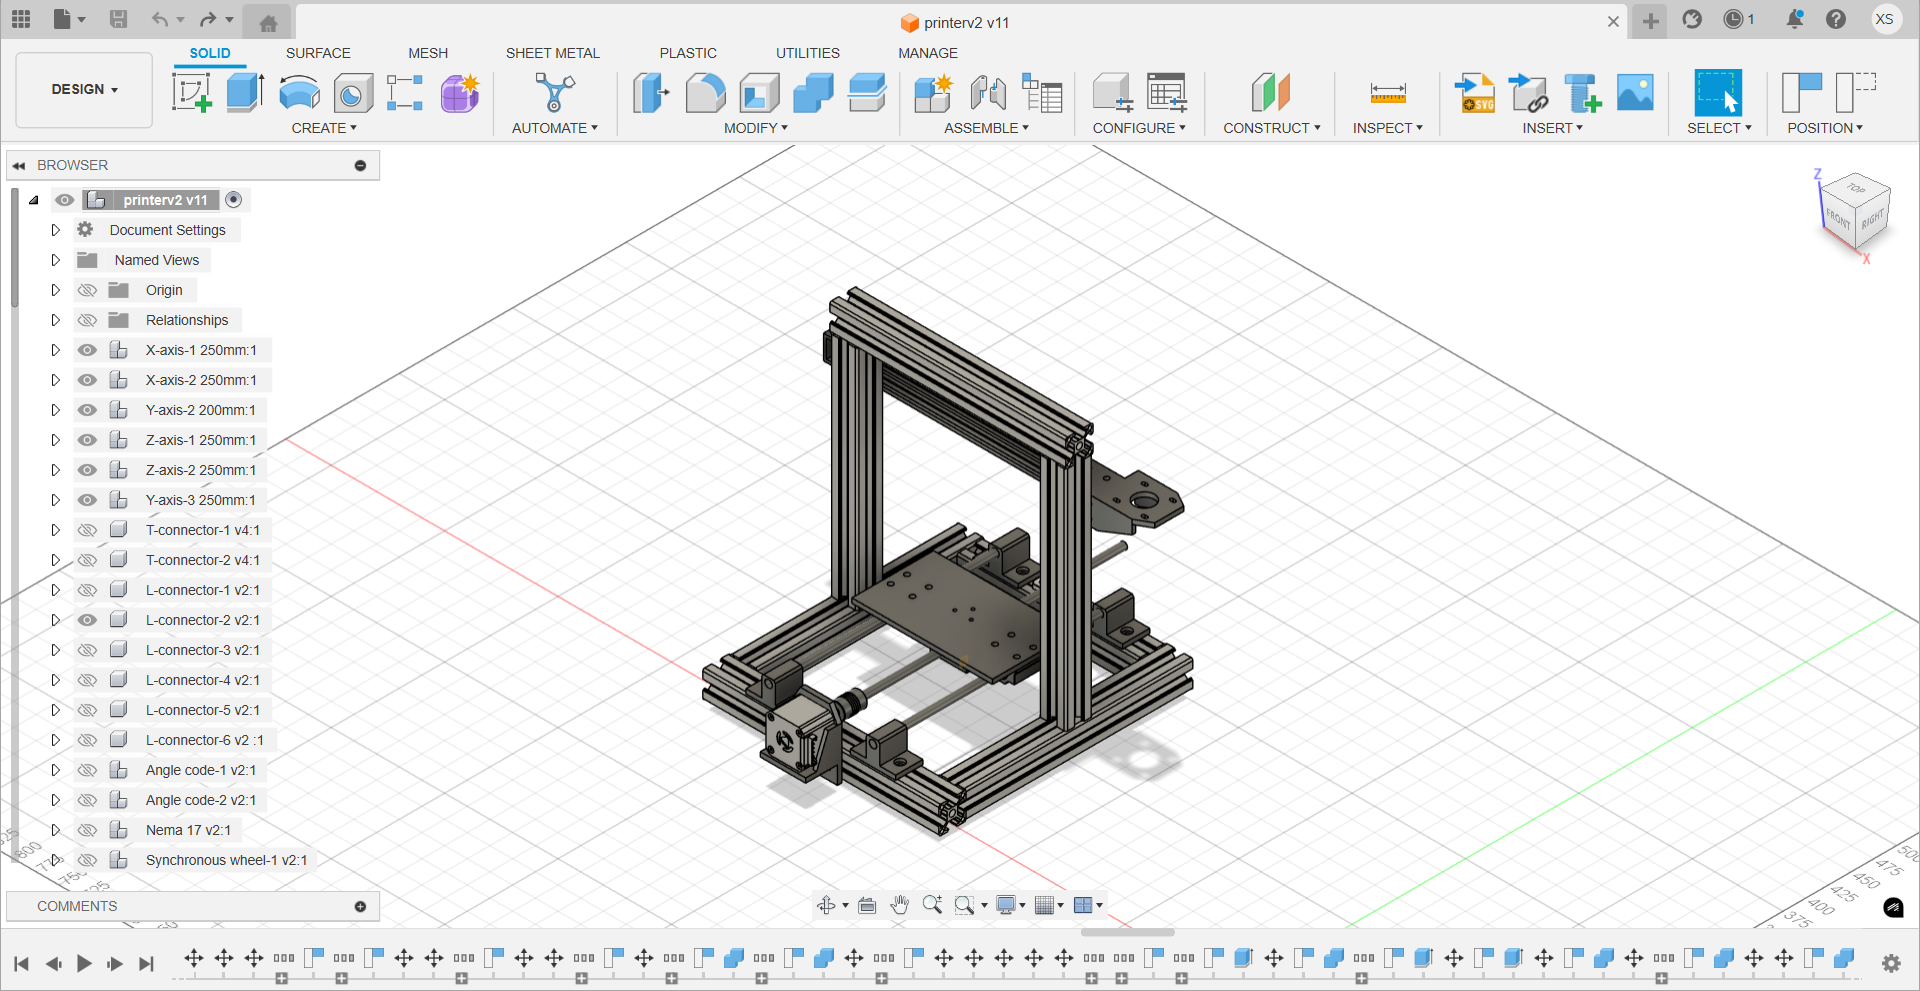Click the Joint icon in Assemble
The image size is (1920, 991).
(988, 93)
